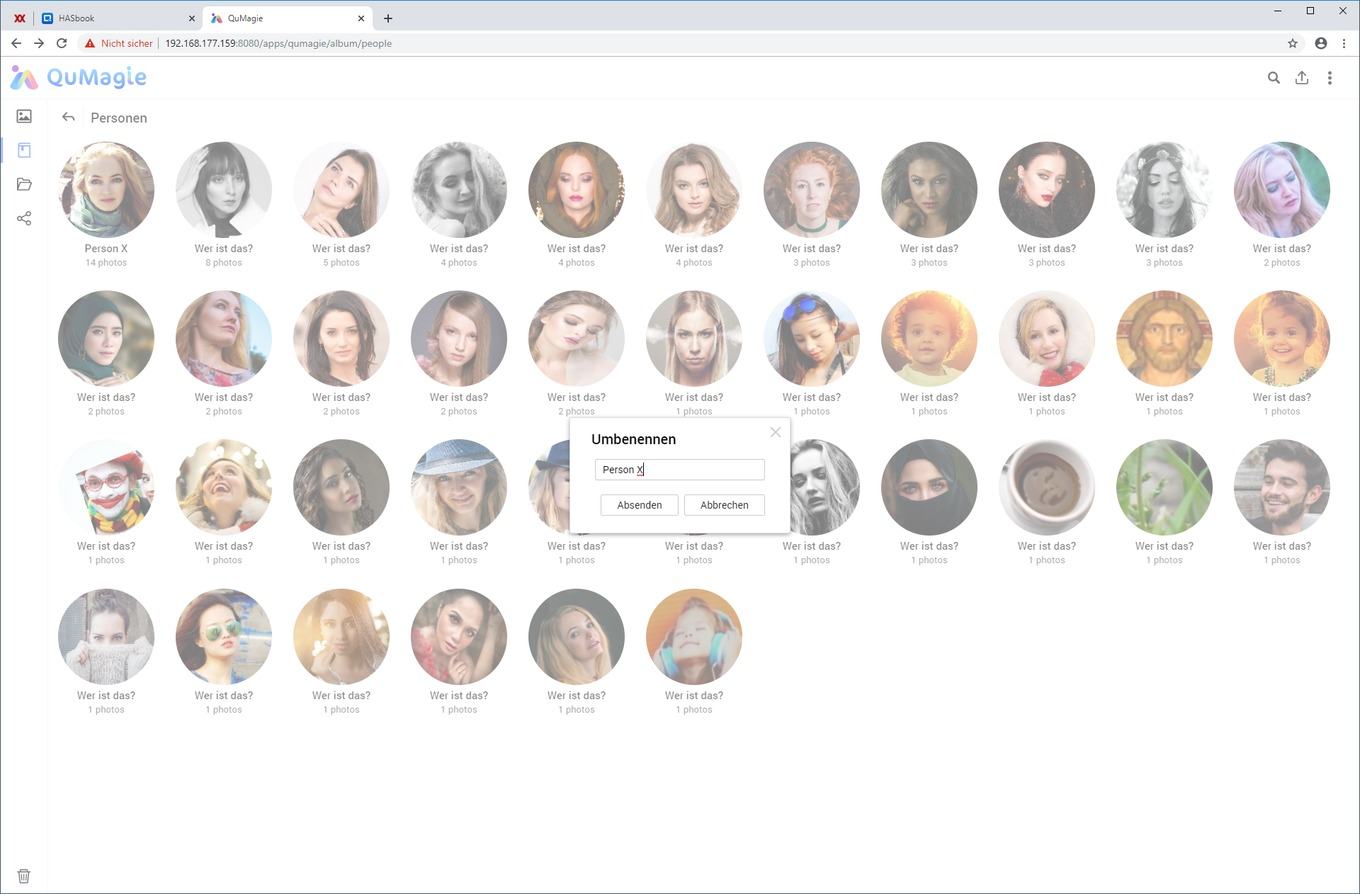Click the back arrow next to Personen
The width and height of the screenshot is (1360, 894).
coord(68,117)
